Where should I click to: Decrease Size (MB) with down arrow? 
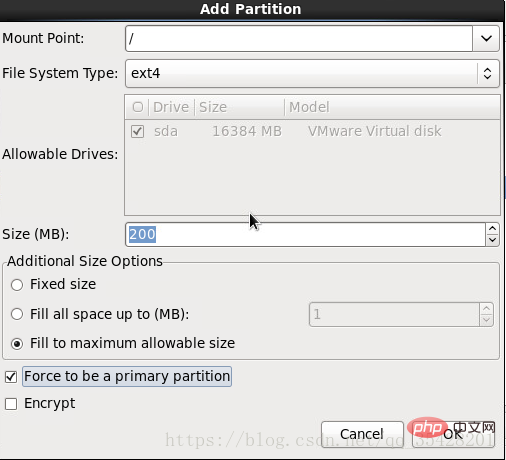point(492,240)
